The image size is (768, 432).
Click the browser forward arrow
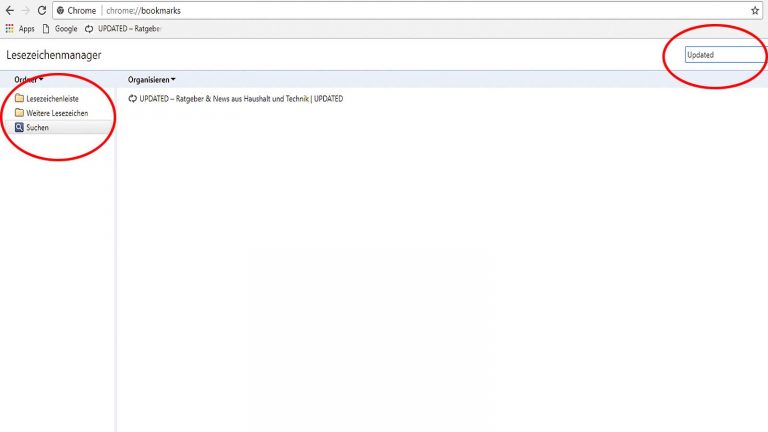(25, 10)
